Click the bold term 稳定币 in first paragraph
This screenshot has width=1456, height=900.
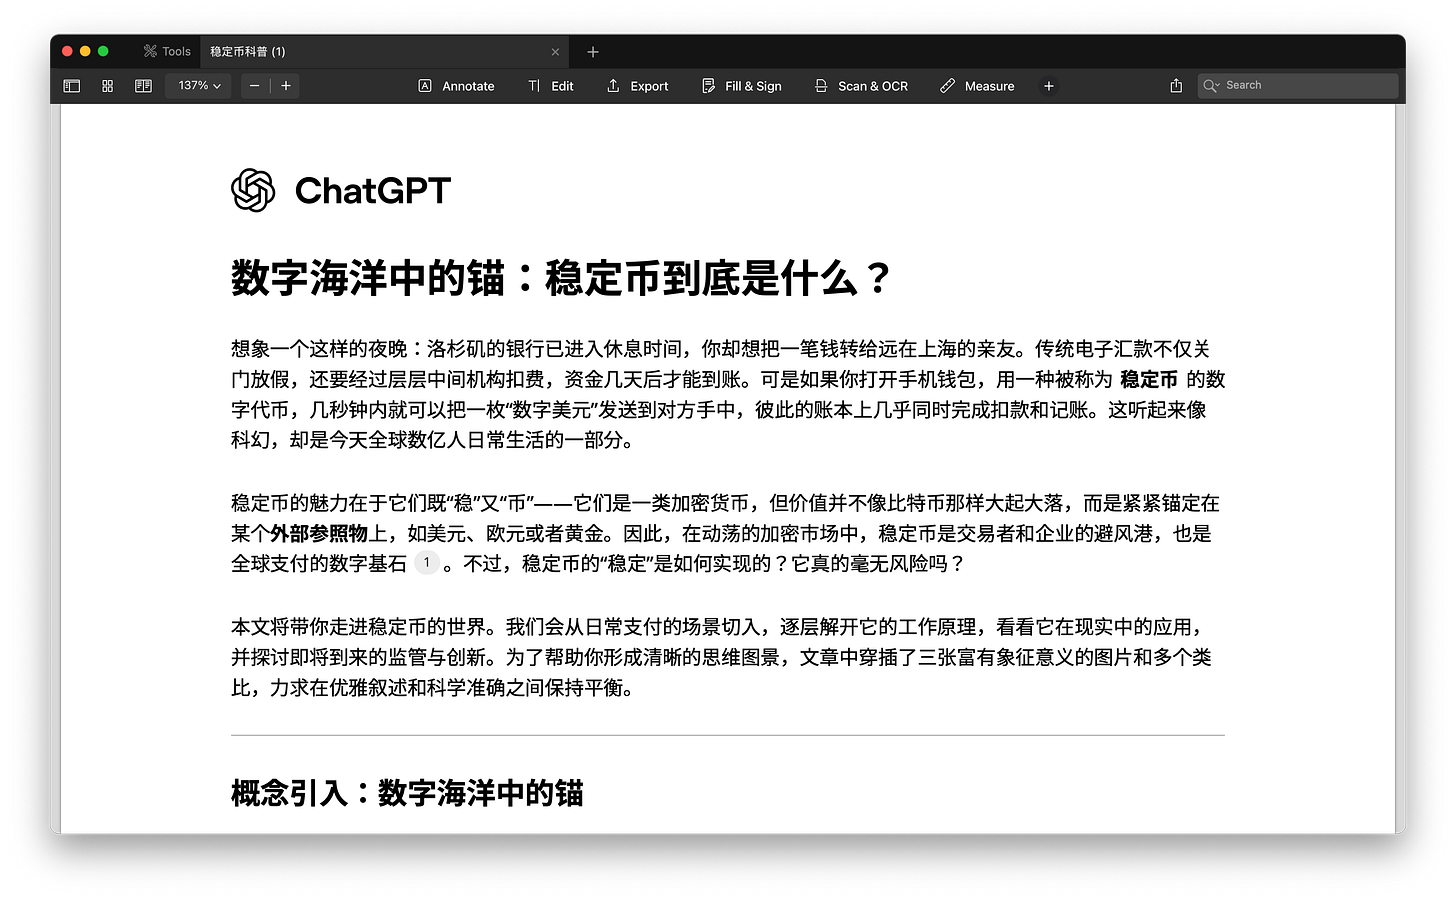[1149, 380]
